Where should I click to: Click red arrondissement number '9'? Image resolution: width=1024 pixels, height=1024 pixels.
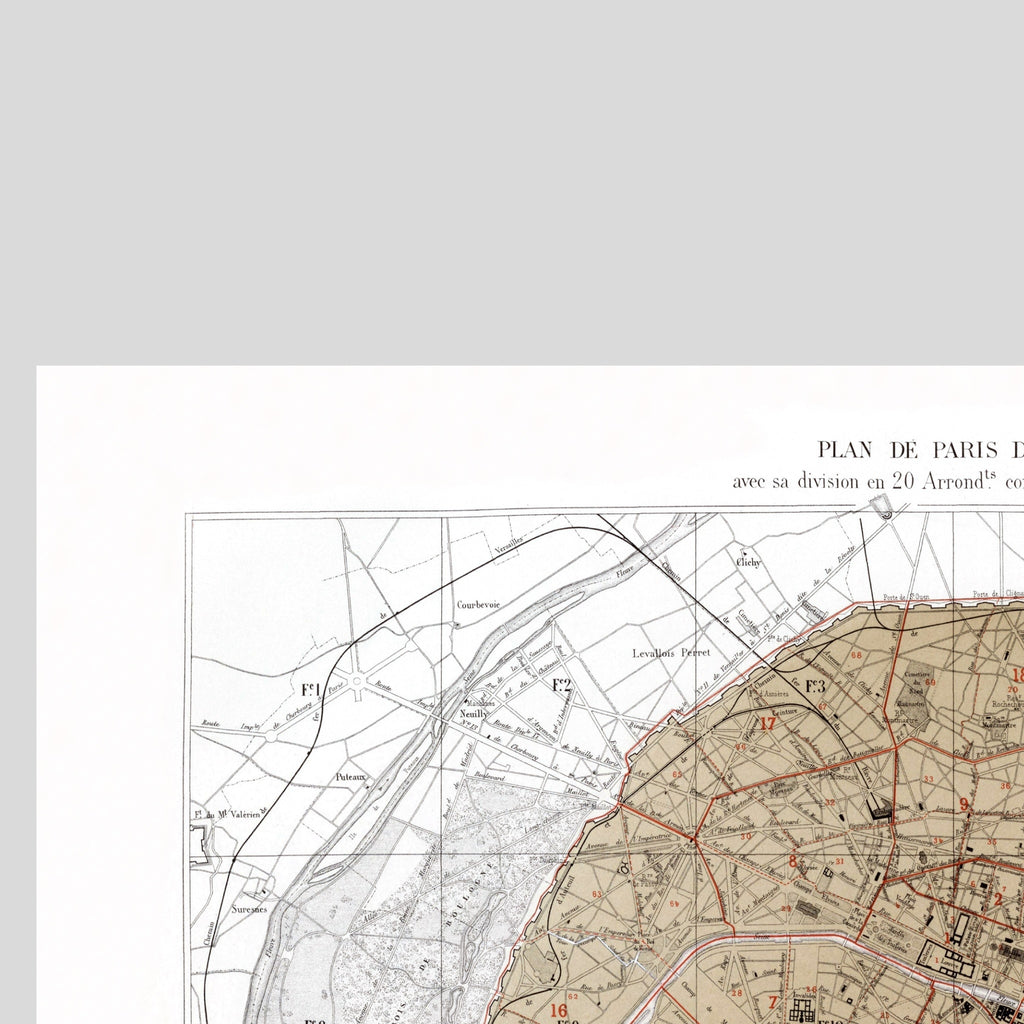coord(964,804)
